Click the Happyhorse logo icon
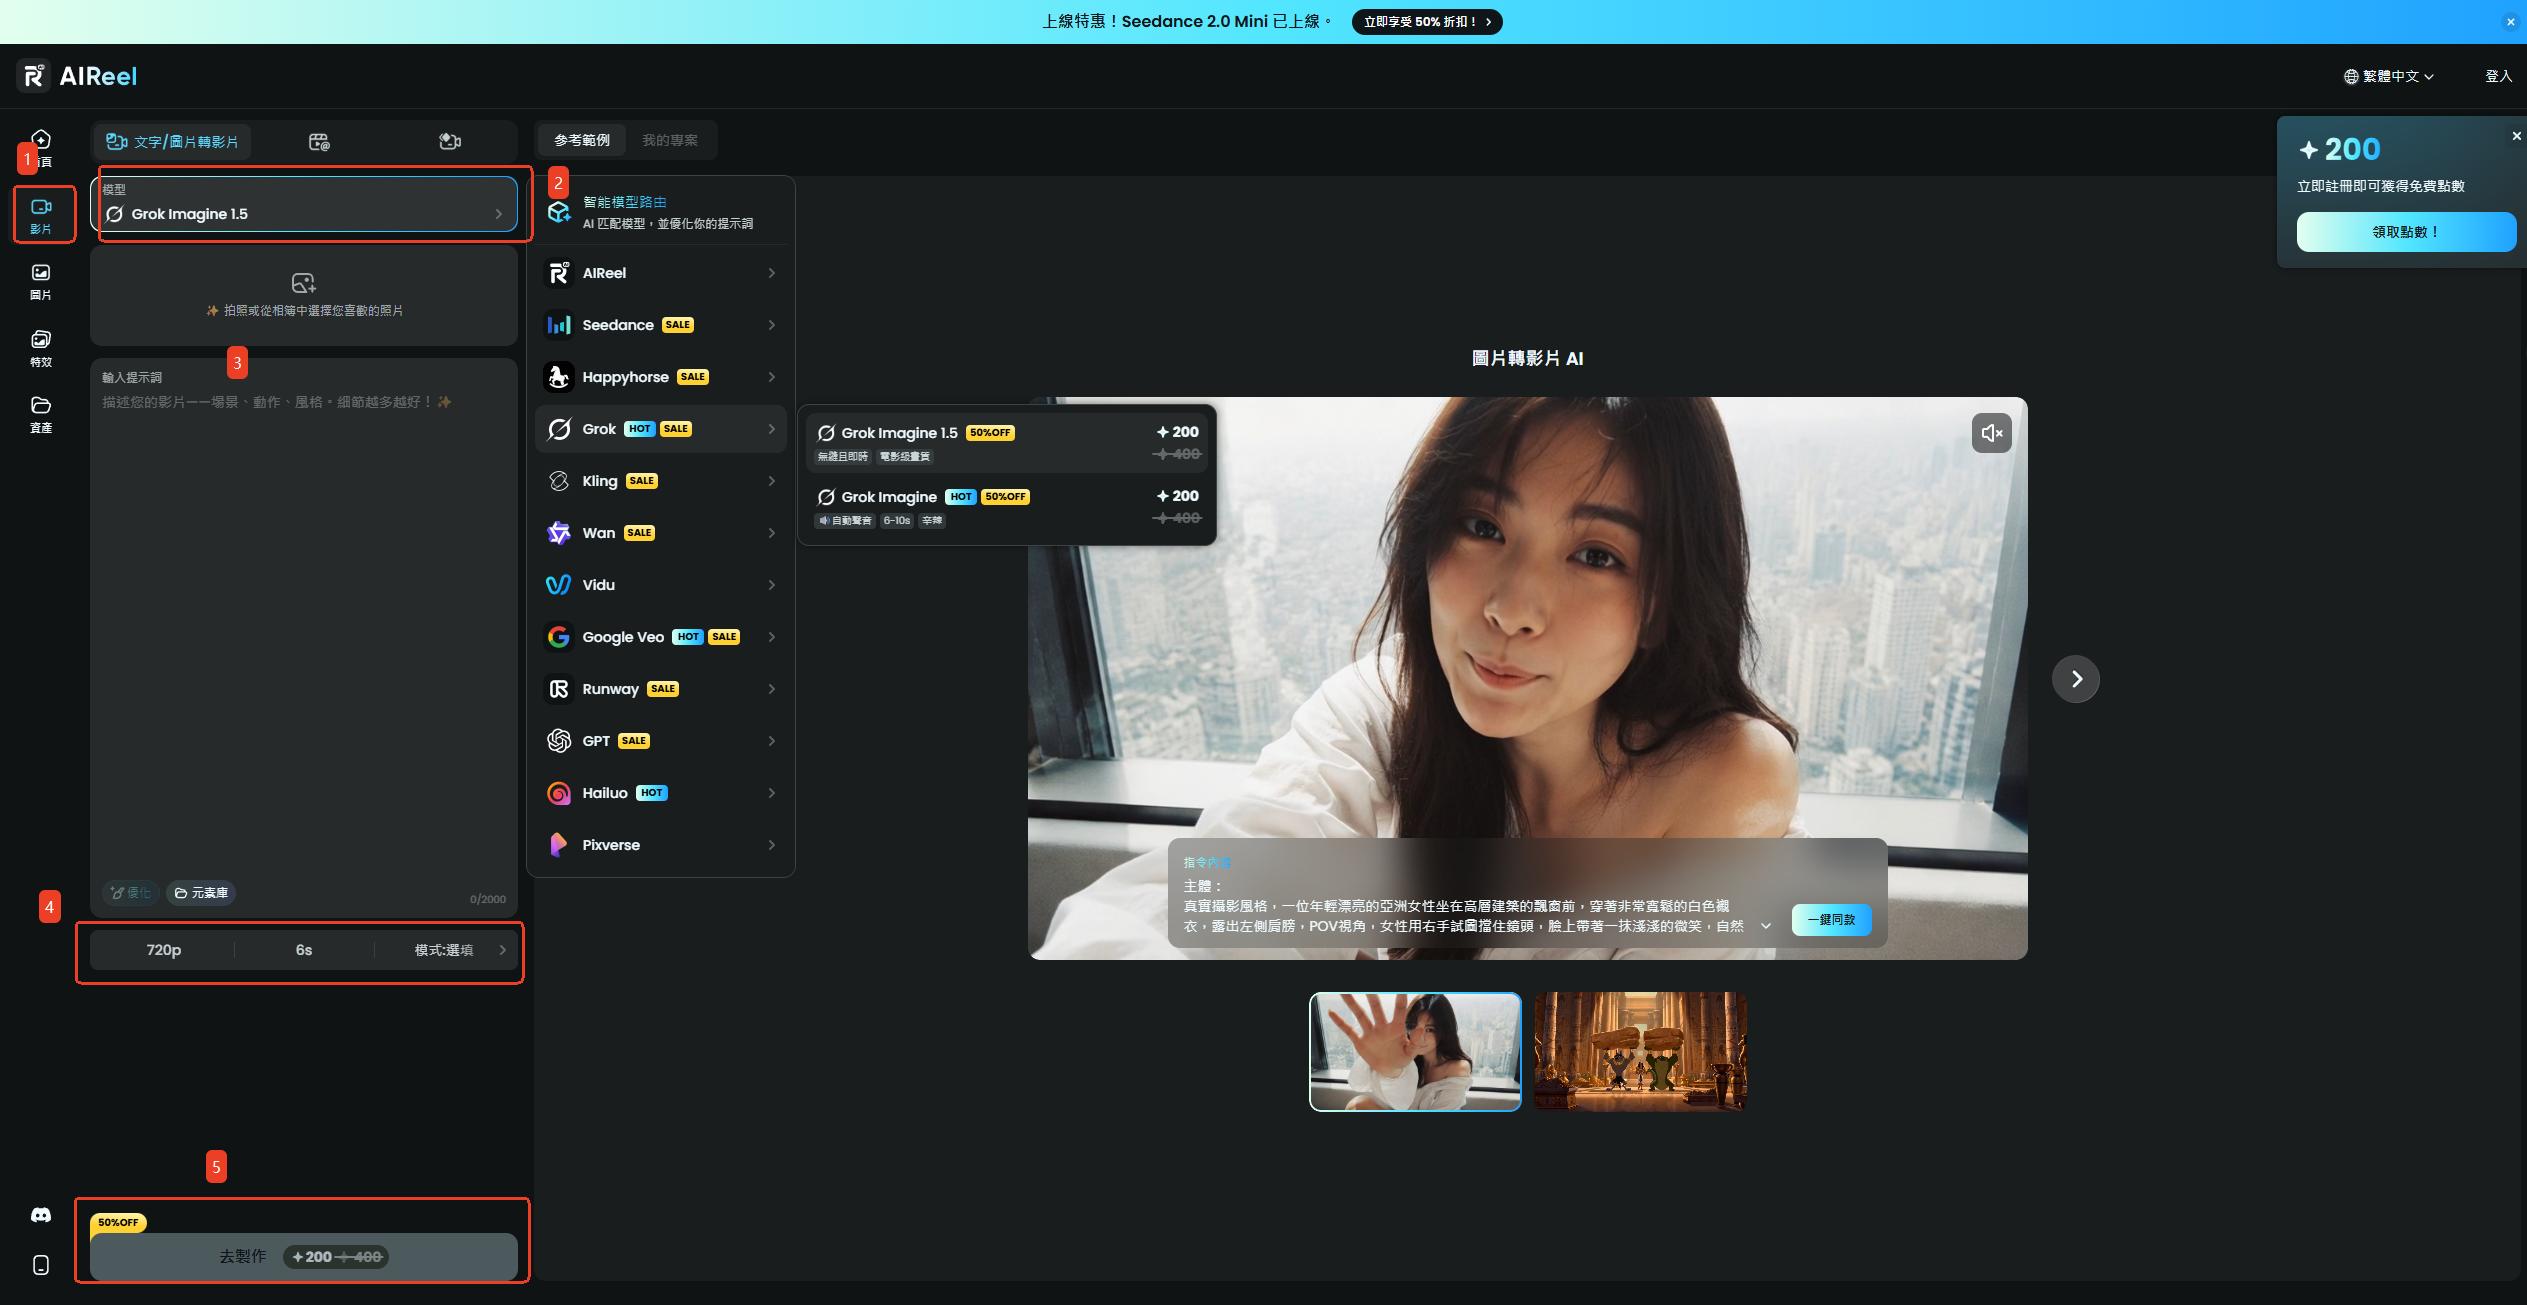This screenshot has height=1305, width=2527. point(558,377)
